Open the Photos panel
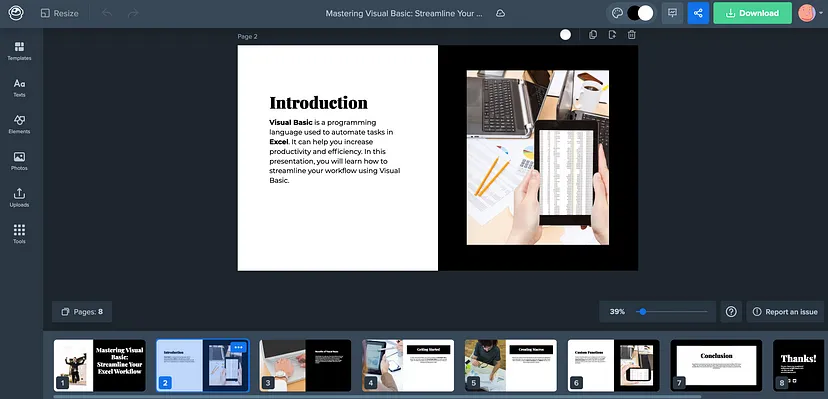 point(19,161)
